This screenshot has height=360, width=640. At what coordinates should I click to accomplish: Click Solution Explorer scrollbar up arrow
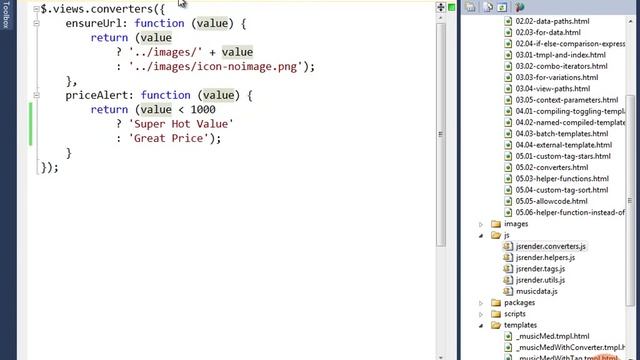pos(630,21)
